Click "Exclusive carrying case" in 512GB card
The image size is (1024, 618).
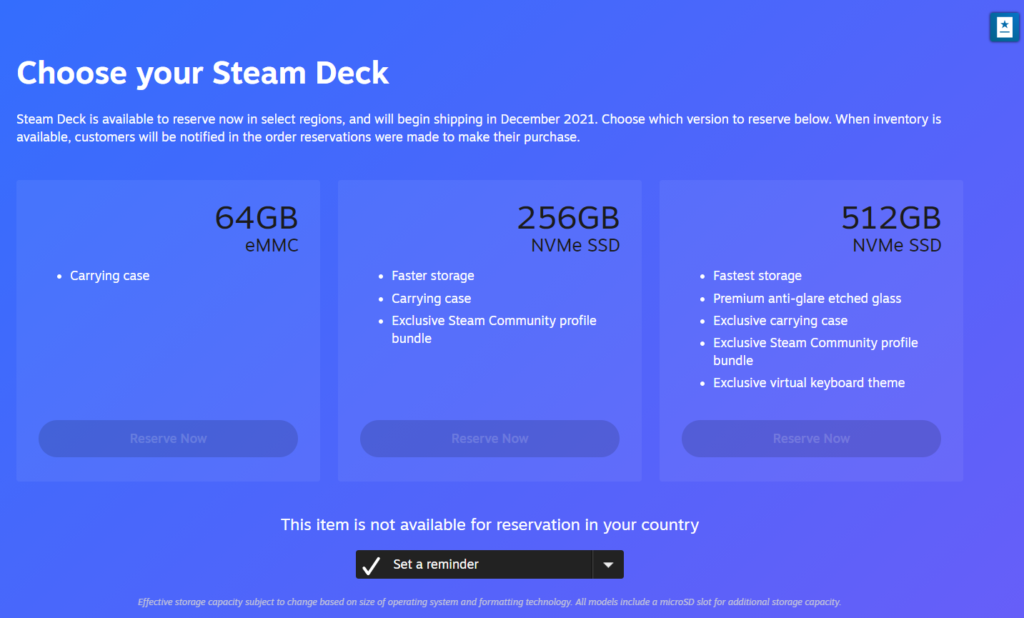click(780, 321)
